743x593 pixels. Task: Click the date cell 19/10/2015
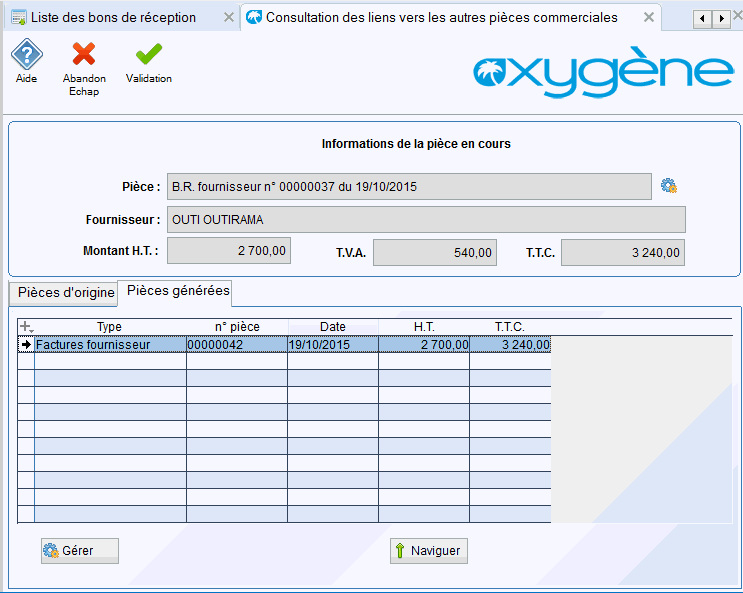coord(333,345)
